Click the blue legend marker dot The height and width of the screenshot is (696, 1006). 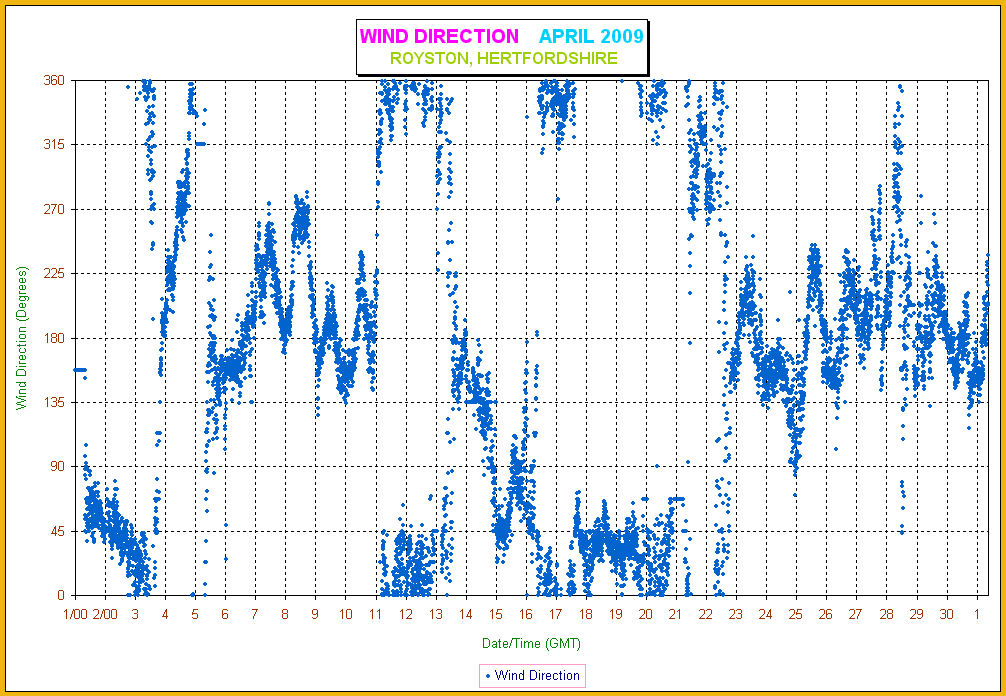[487, 676]
